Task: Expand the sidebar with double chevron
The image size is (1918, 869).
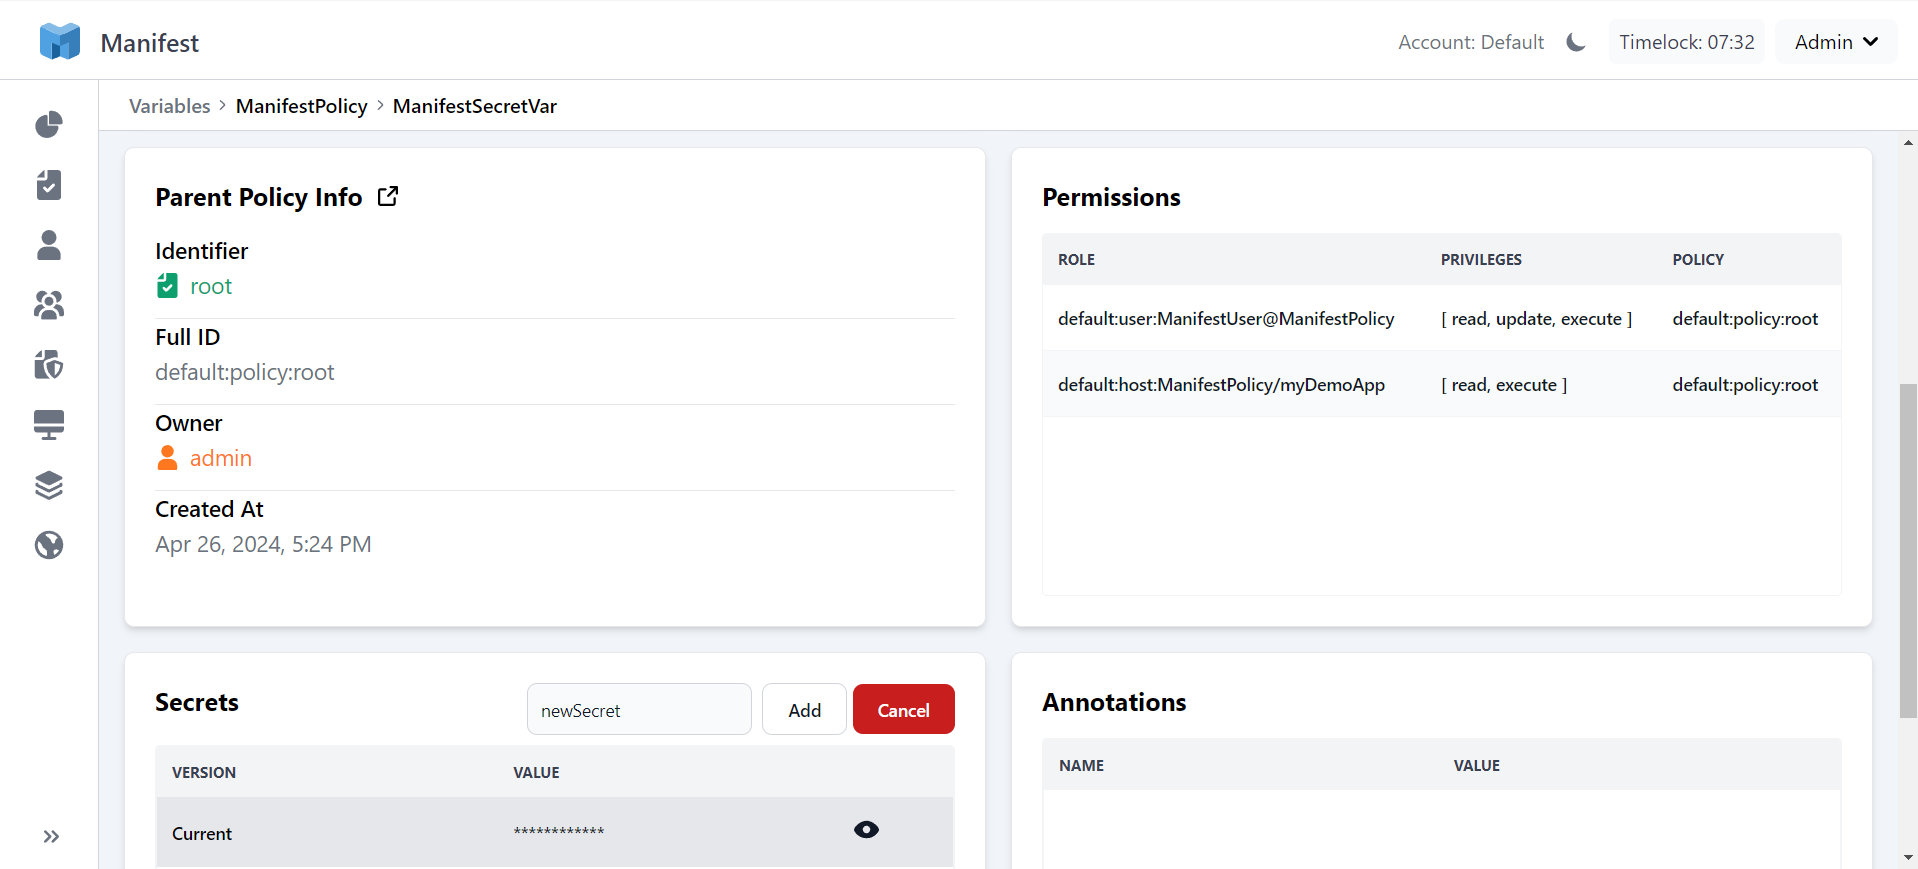Action: [x=51, y=836]
